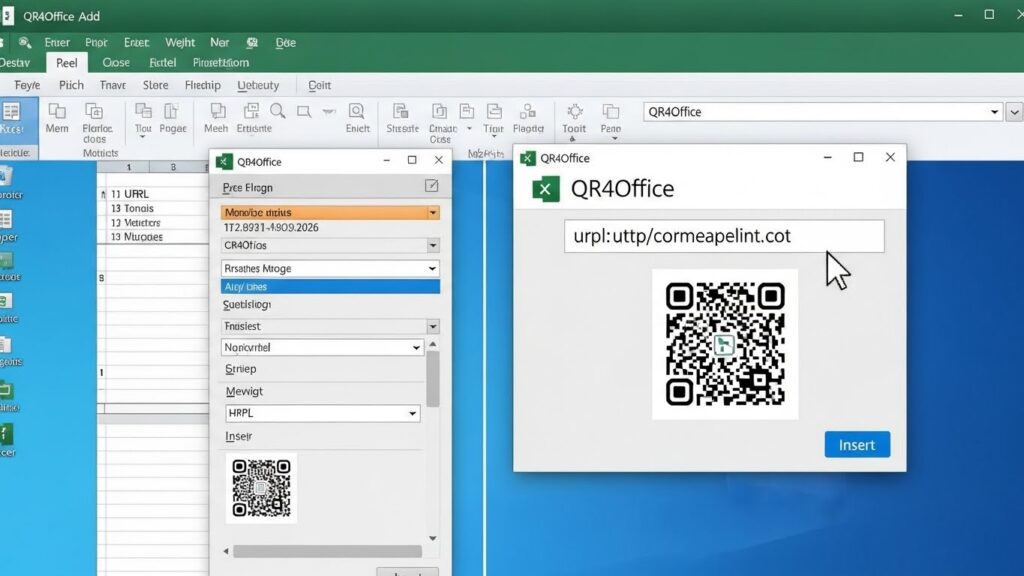This screenshot has height=576, width=1024.
Task: Open the Flagdct ribbon tool
Action: 528,113
